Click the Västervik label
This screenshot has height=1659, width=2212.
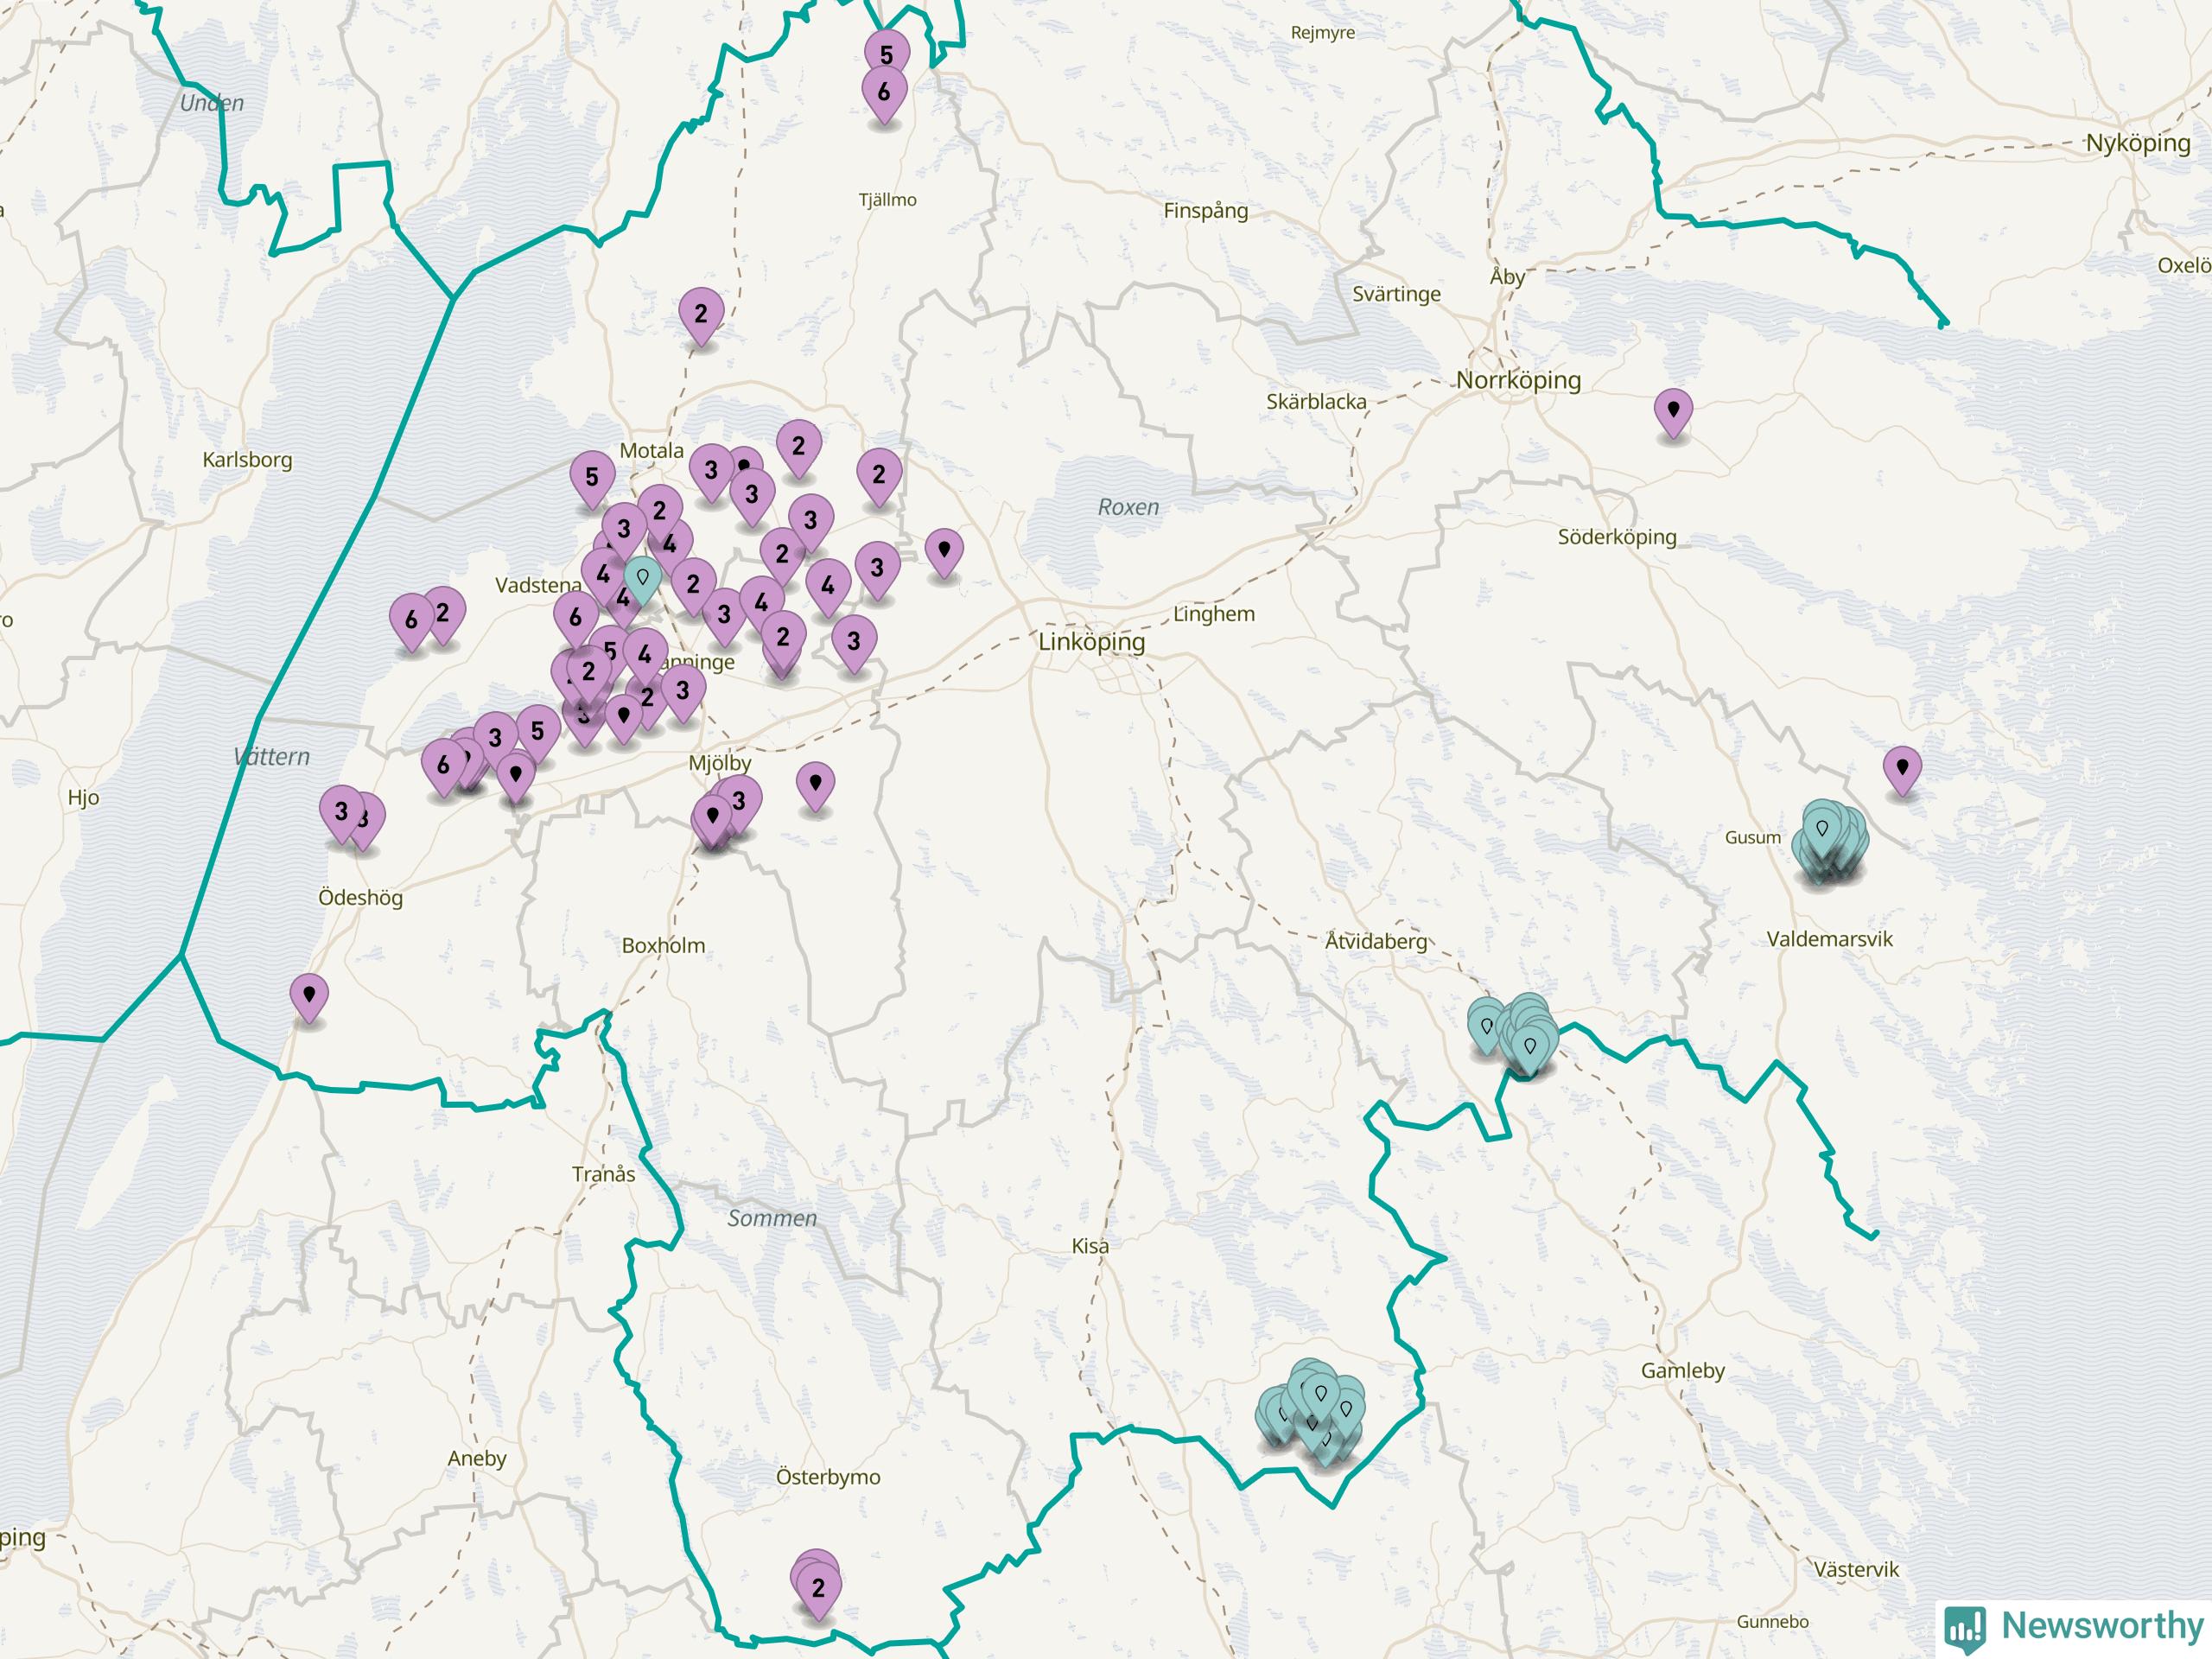[1856, 1570]
